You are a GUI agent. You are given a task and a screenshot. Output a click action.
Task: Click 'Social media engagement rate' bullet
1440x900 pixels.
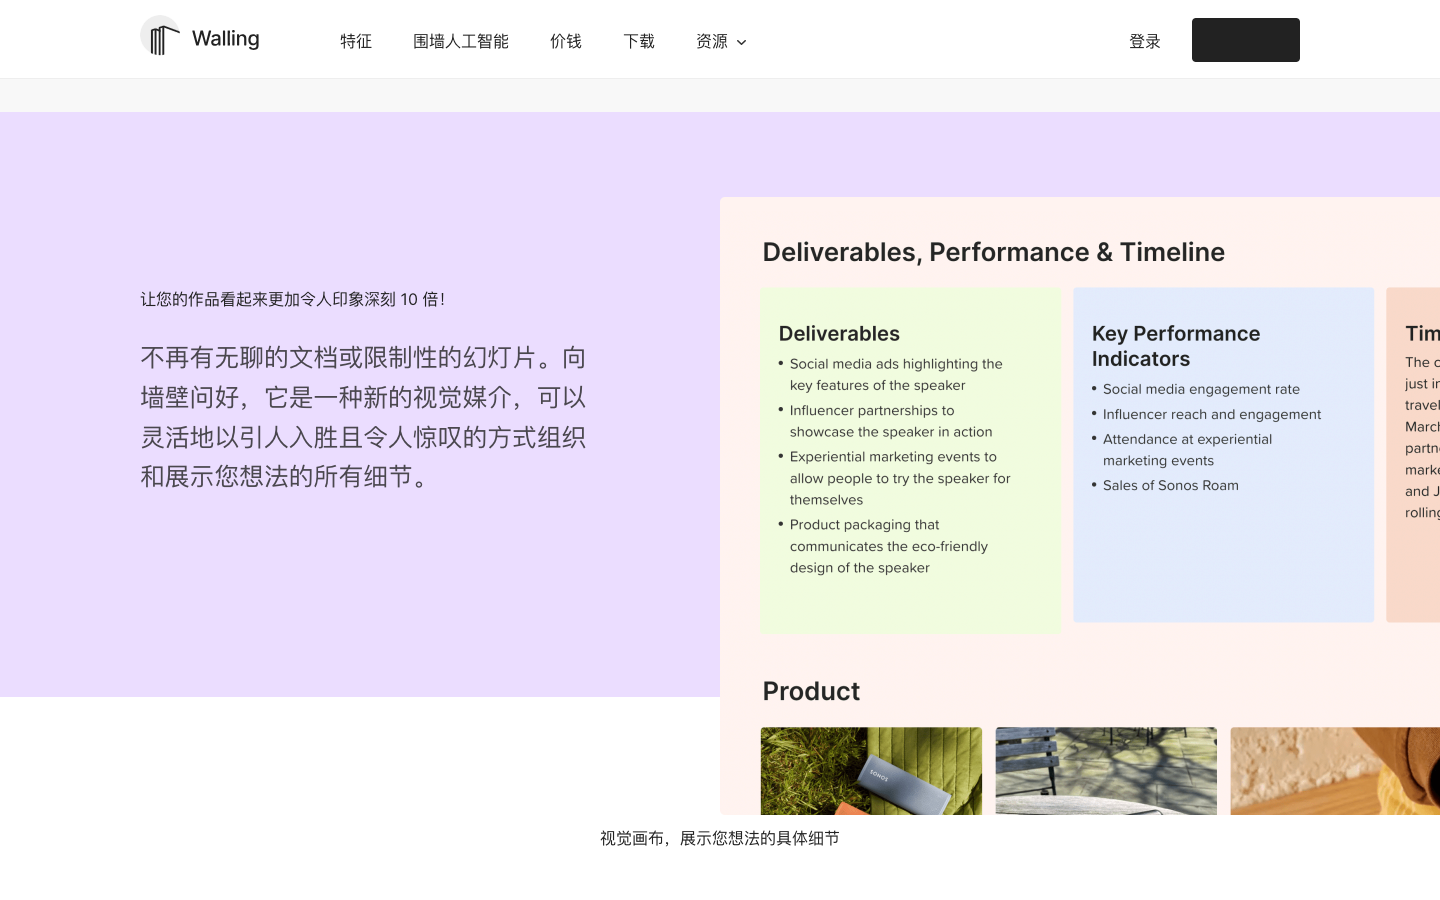[x=1201, y=389]
